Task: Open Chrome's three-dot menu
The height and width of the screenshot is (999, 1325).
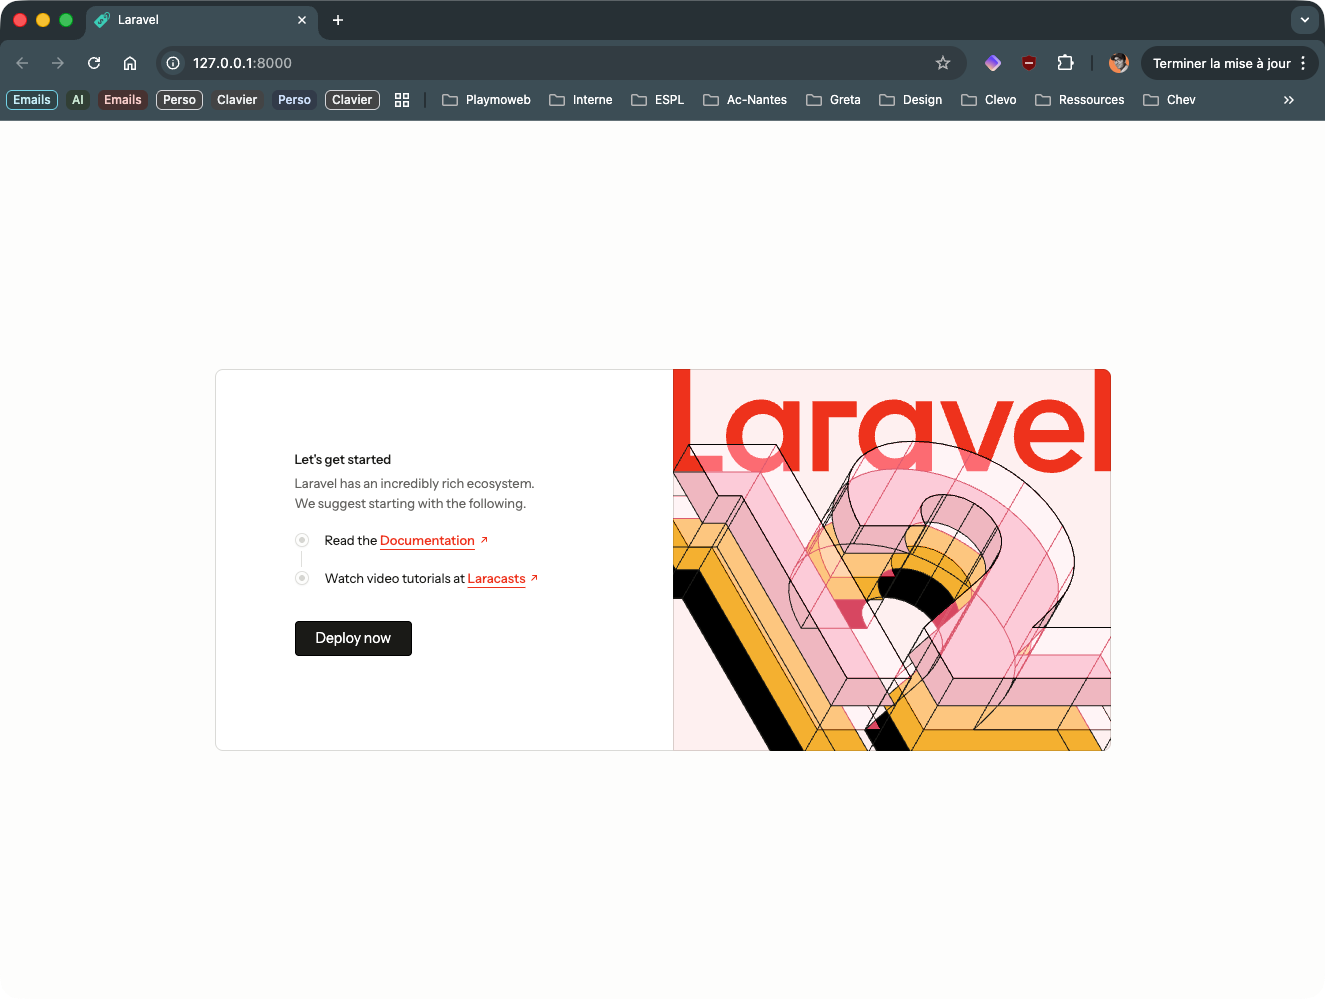Action: click(x=1305, y=62)
